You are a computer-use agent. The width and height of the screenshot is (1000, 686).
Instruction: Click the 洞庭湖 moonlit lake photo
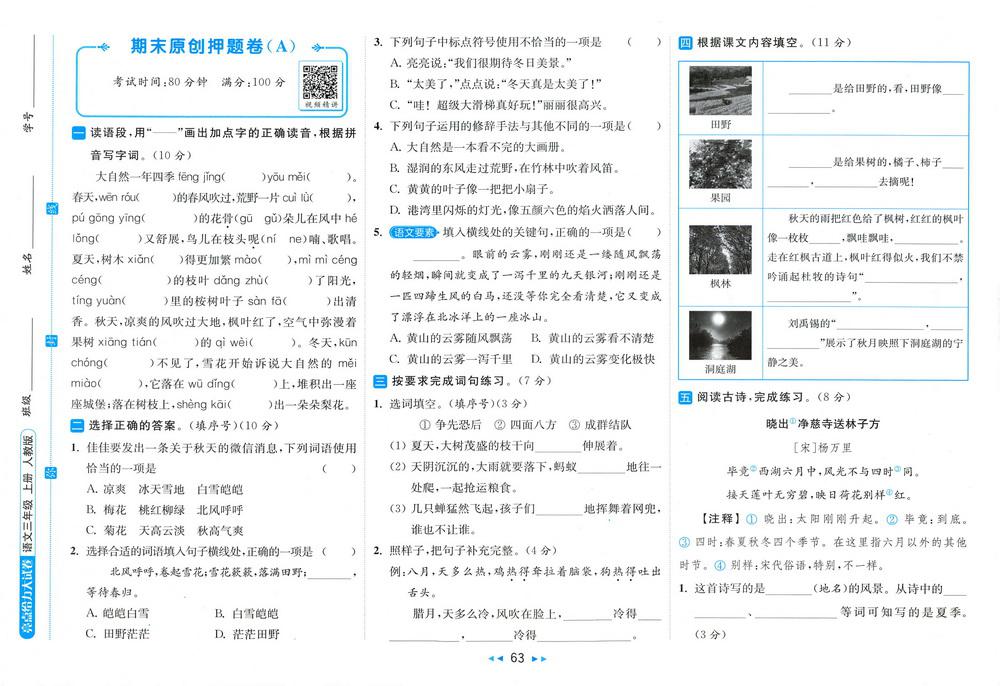click(x=720, y=336)
